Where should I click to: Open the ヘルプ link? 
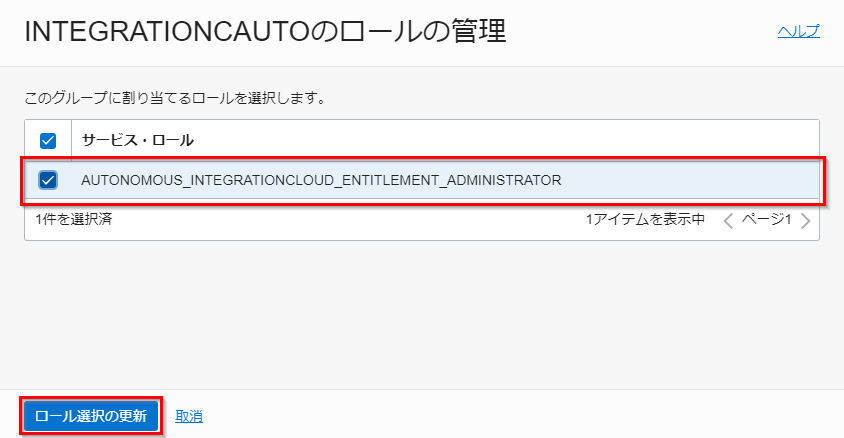(x=798, y=31)
